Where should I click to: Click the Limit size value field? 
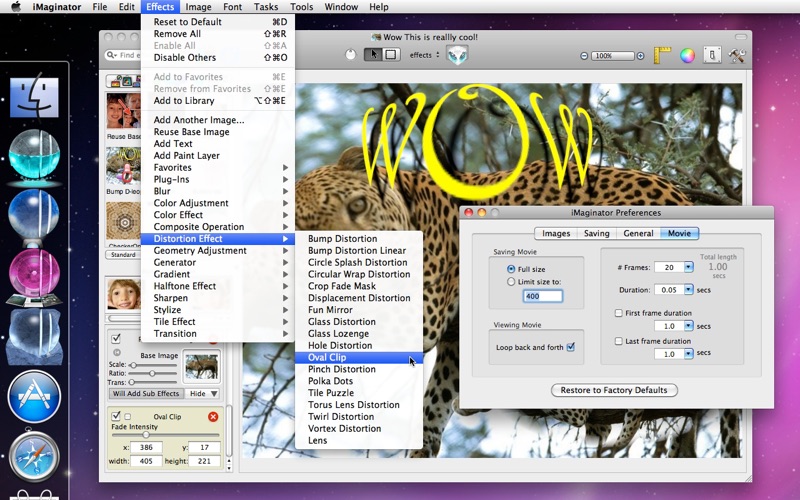click(543, 296)
